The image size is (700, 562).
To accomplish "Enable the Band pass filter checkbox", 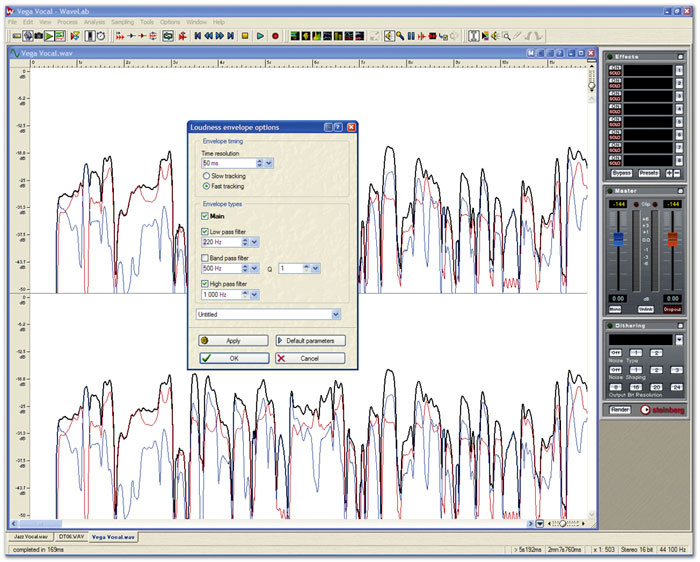I will click(x=205, y=258).
